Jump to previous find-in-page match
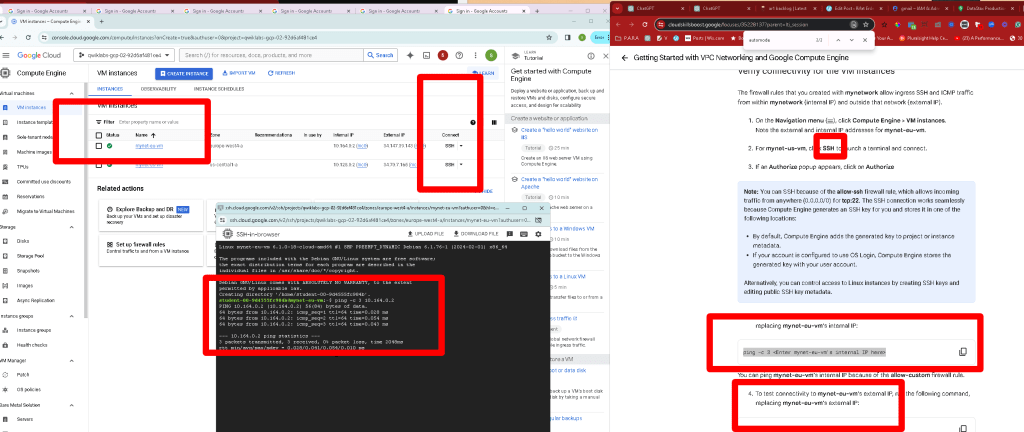Image resolution: width=1024 pixels, height=432 pixels. [837, 40]
